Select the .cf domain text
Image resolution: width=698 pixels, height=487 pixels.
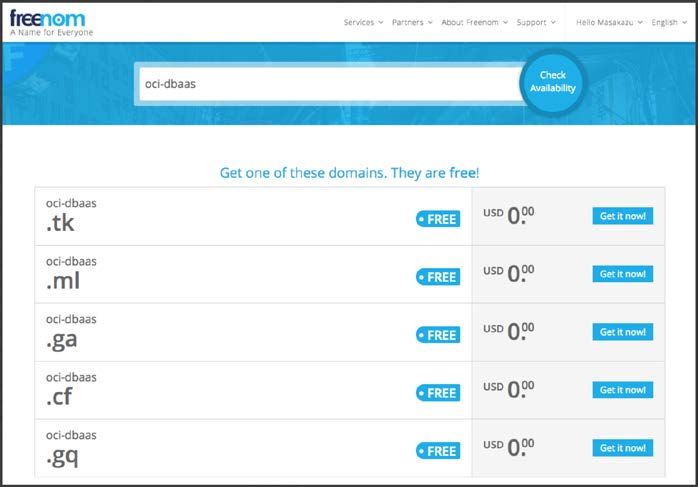click(59, 397)
